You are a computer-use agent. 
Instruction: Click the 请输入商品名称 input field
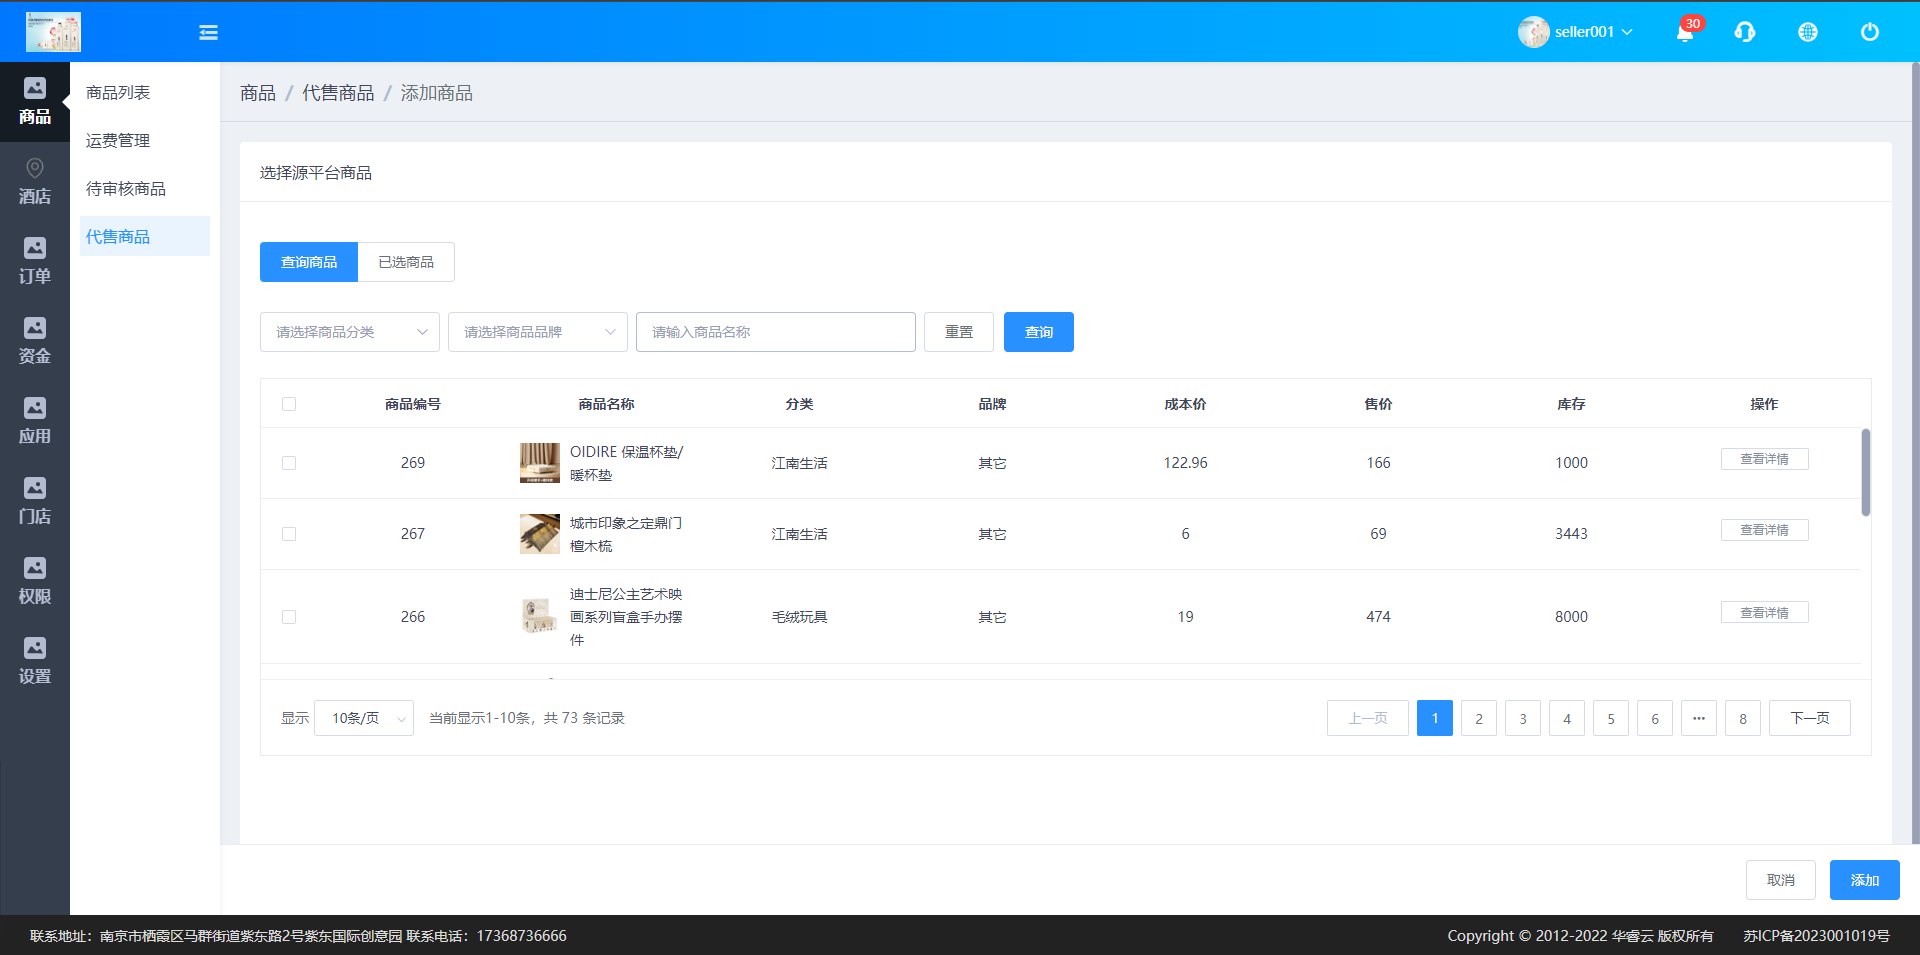(x=775, y=332)
